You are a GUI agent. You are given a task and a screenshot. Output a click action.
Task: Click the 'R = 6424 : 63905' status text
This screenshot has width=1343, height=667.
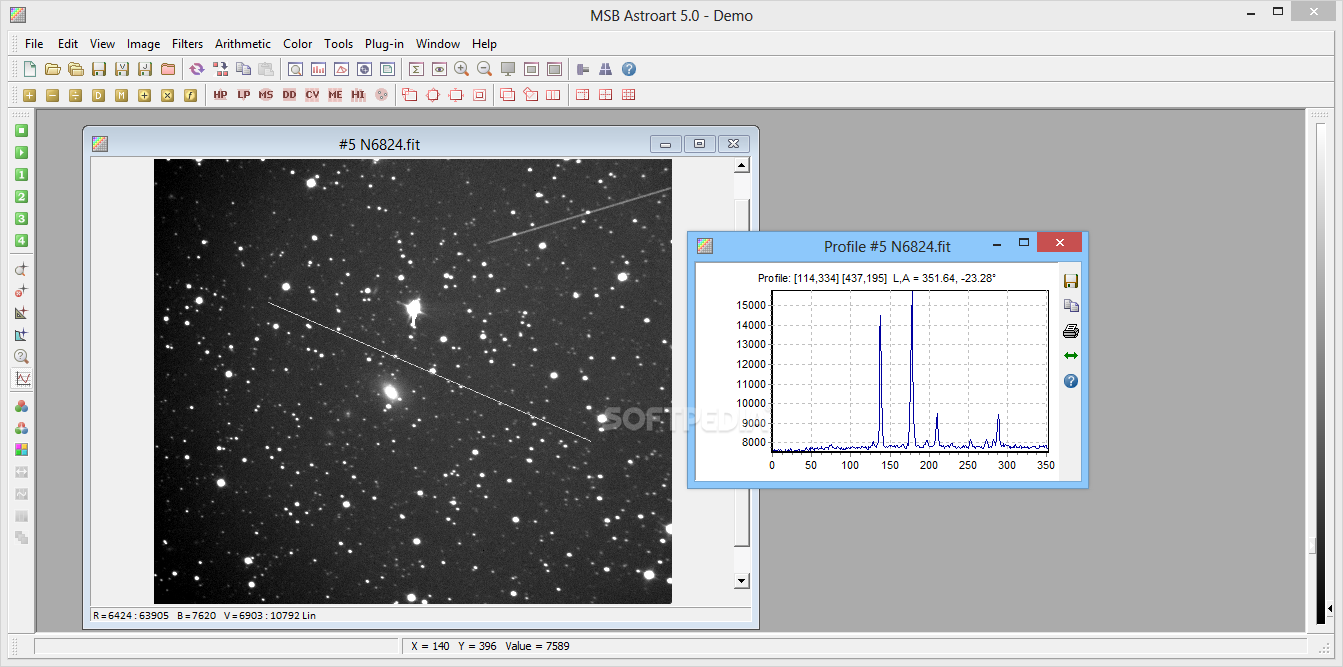pyautogui.click(x=131, y=615)
